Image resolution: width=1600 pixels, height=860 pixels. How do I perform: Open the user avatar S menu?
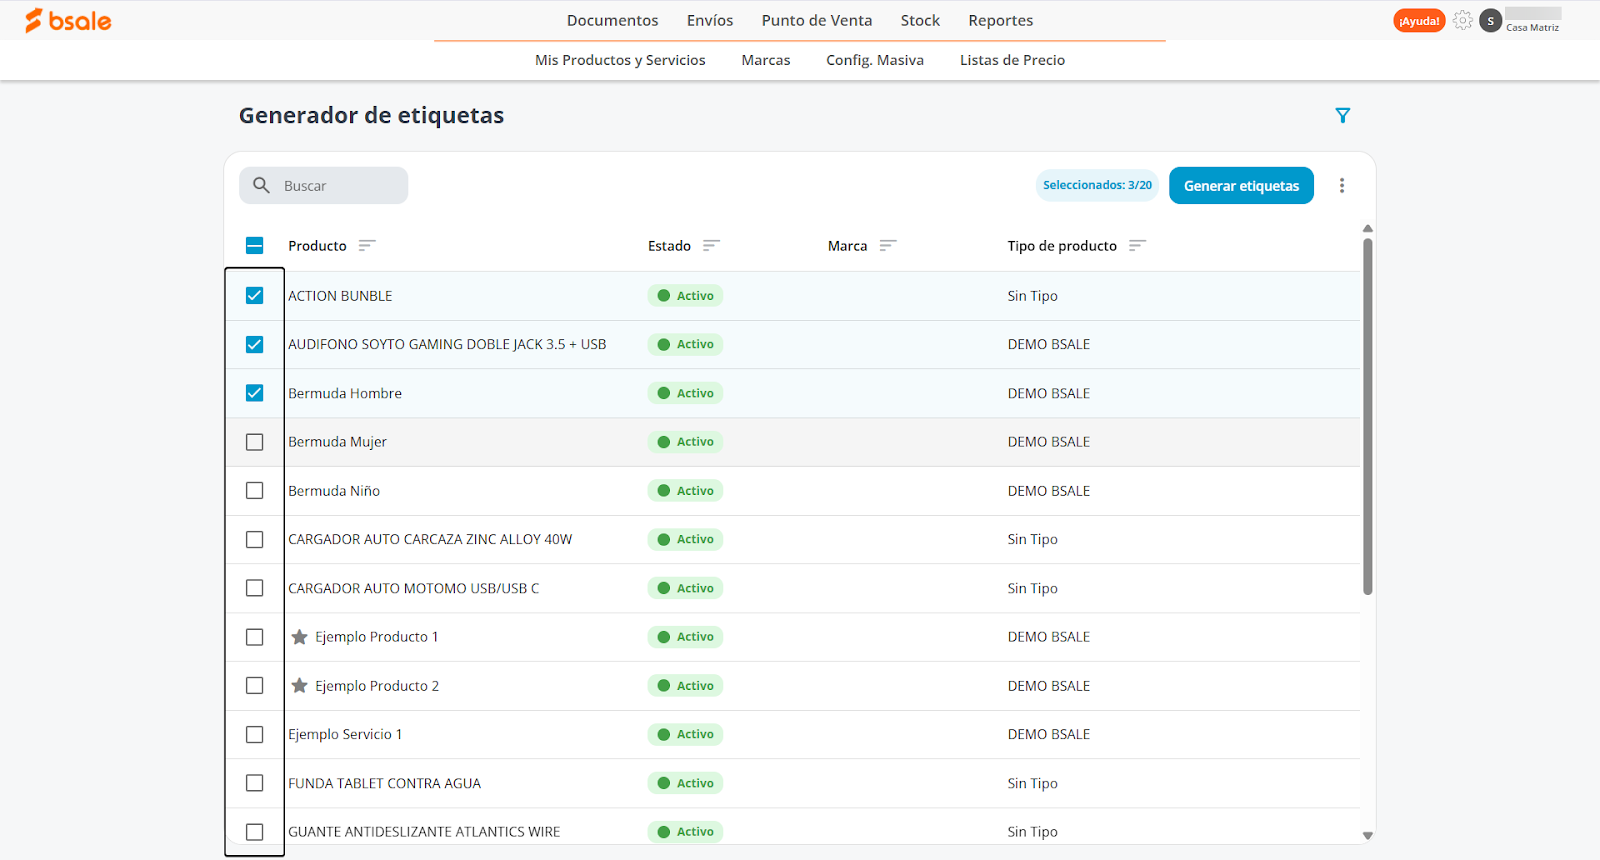[x=1490, y=21]
